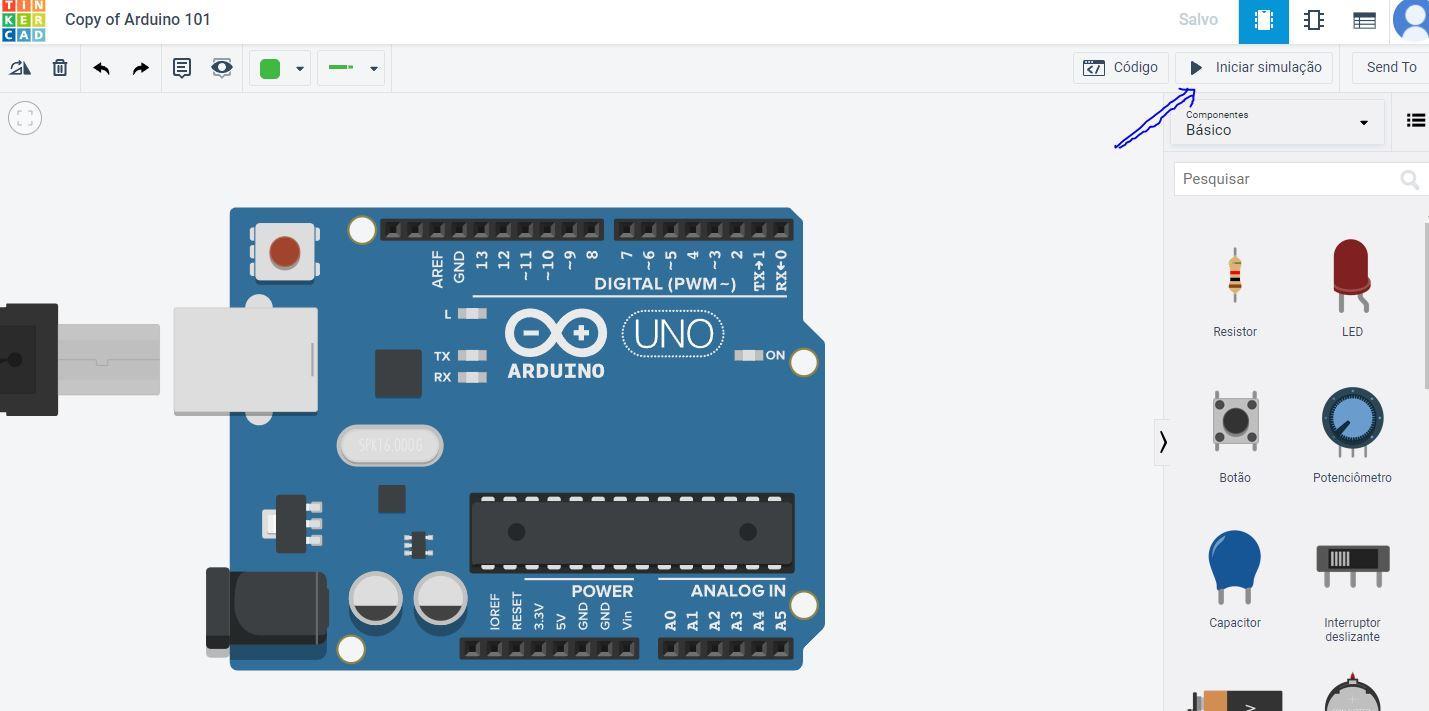
Task: Delete selection with trash icon
Action: [x=60, y=68]
